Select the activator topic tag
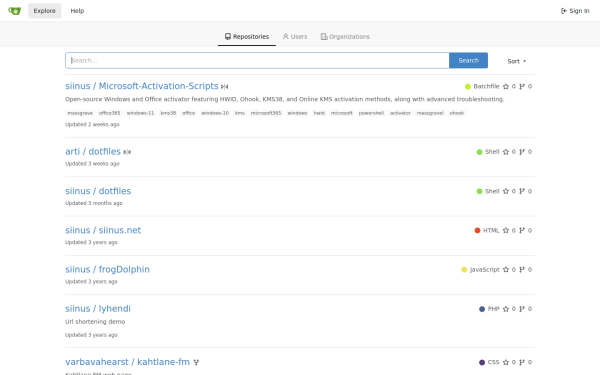 click(400, 113)
